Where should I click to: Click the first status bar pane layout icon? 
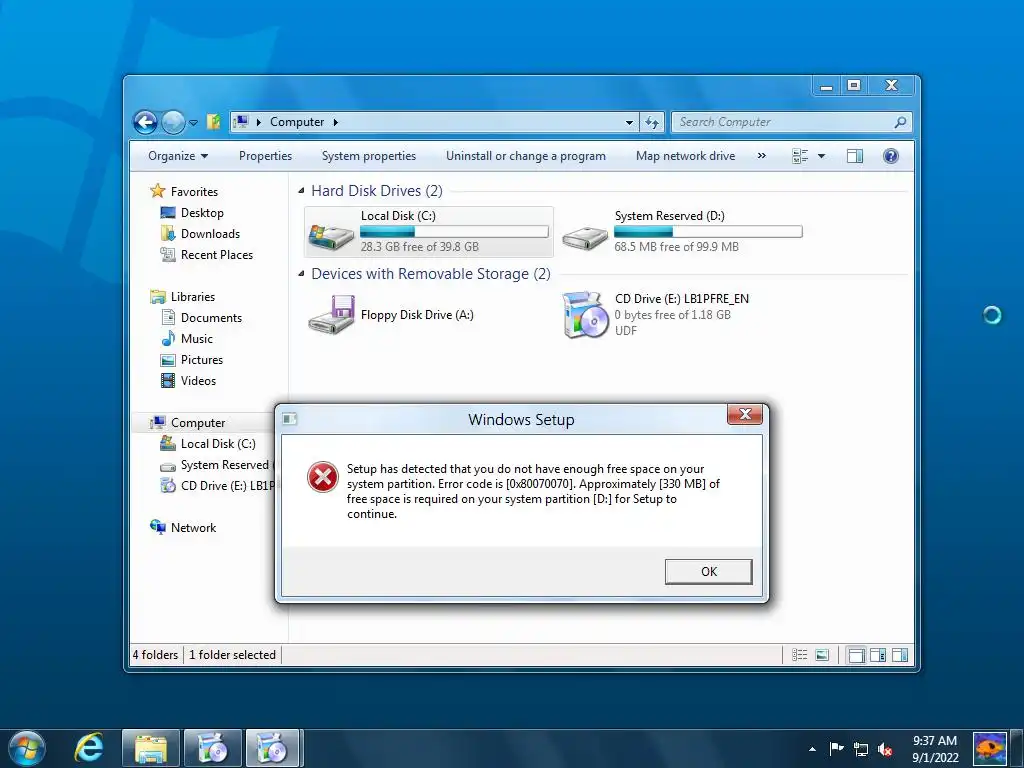(856, 655)
